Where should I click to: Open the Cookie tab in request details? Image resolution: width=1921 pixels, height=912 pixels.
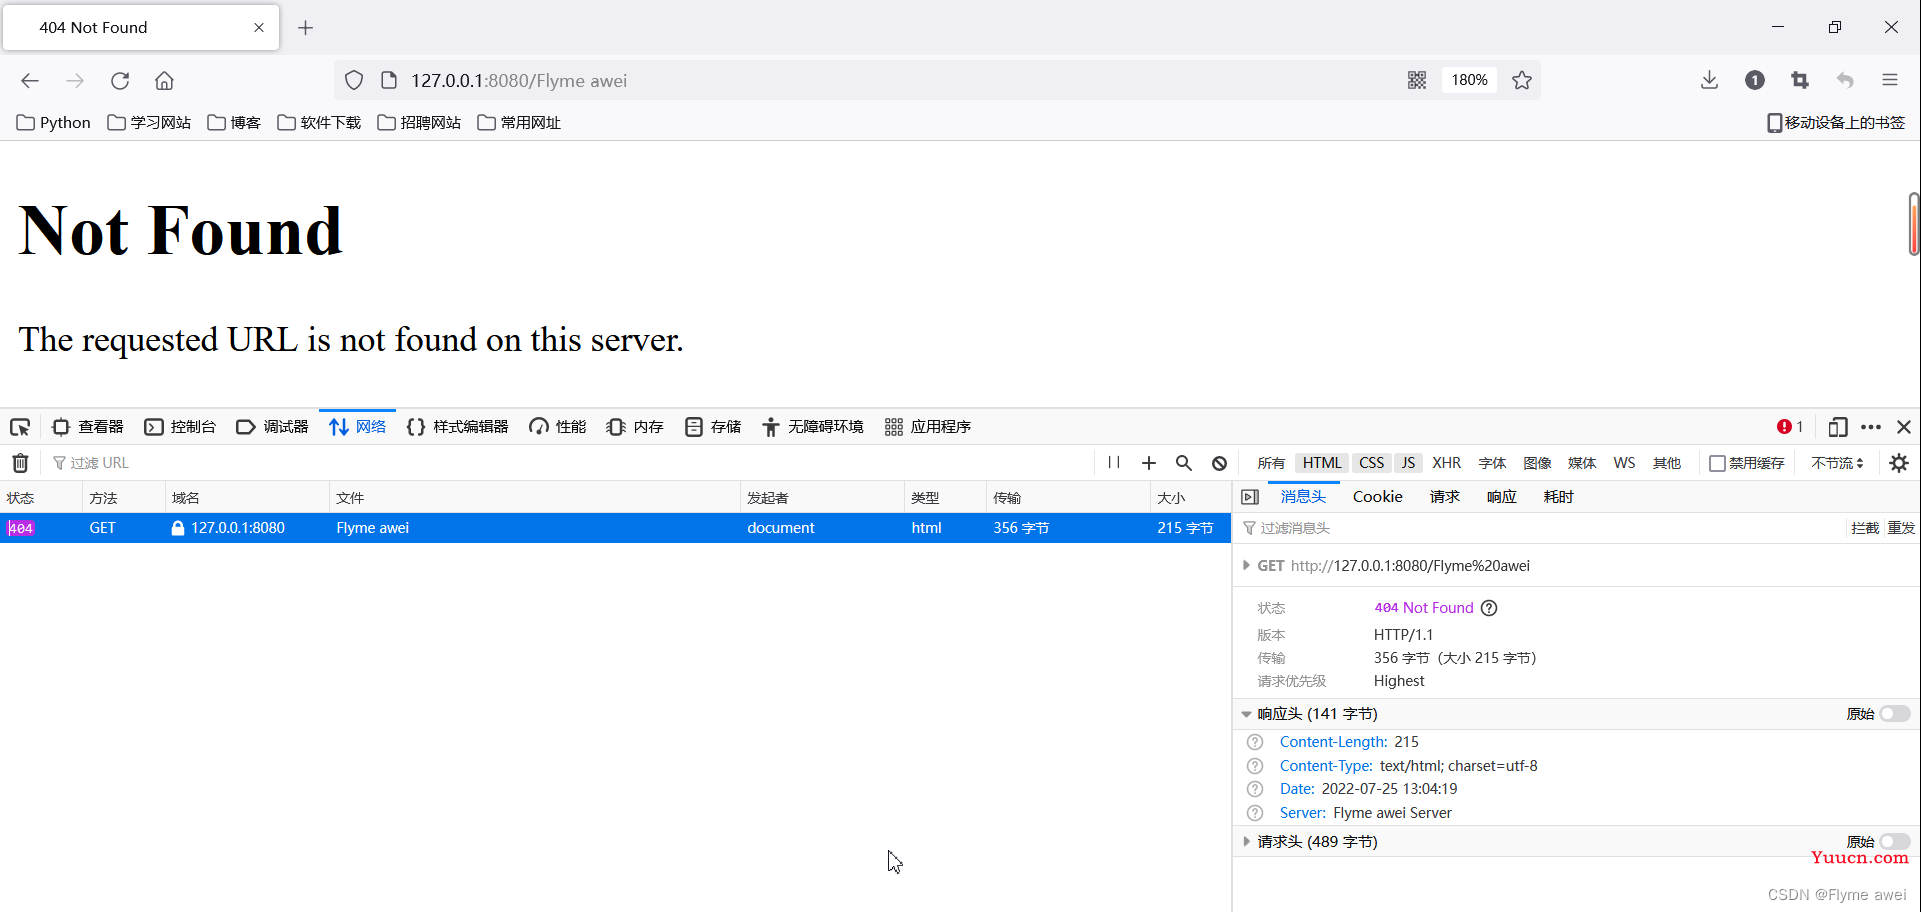pyautogui.click(x=1377, y=497)
